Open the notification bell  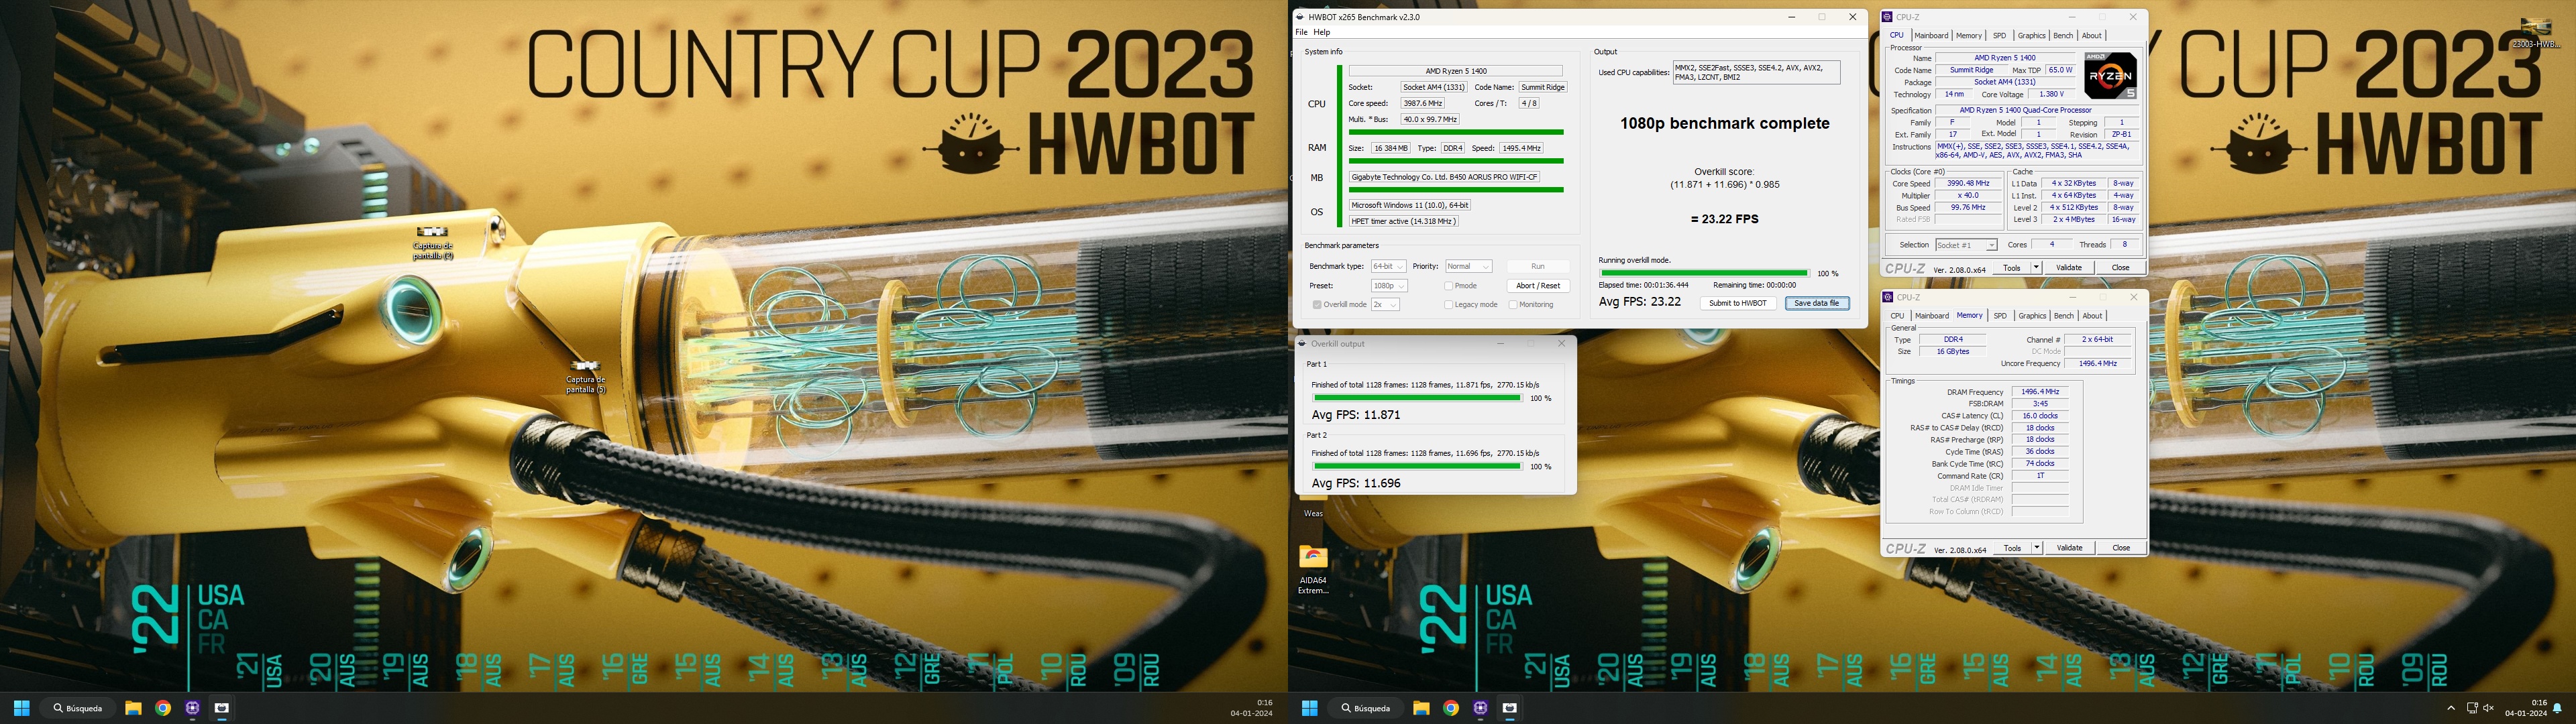point(2558,708)
